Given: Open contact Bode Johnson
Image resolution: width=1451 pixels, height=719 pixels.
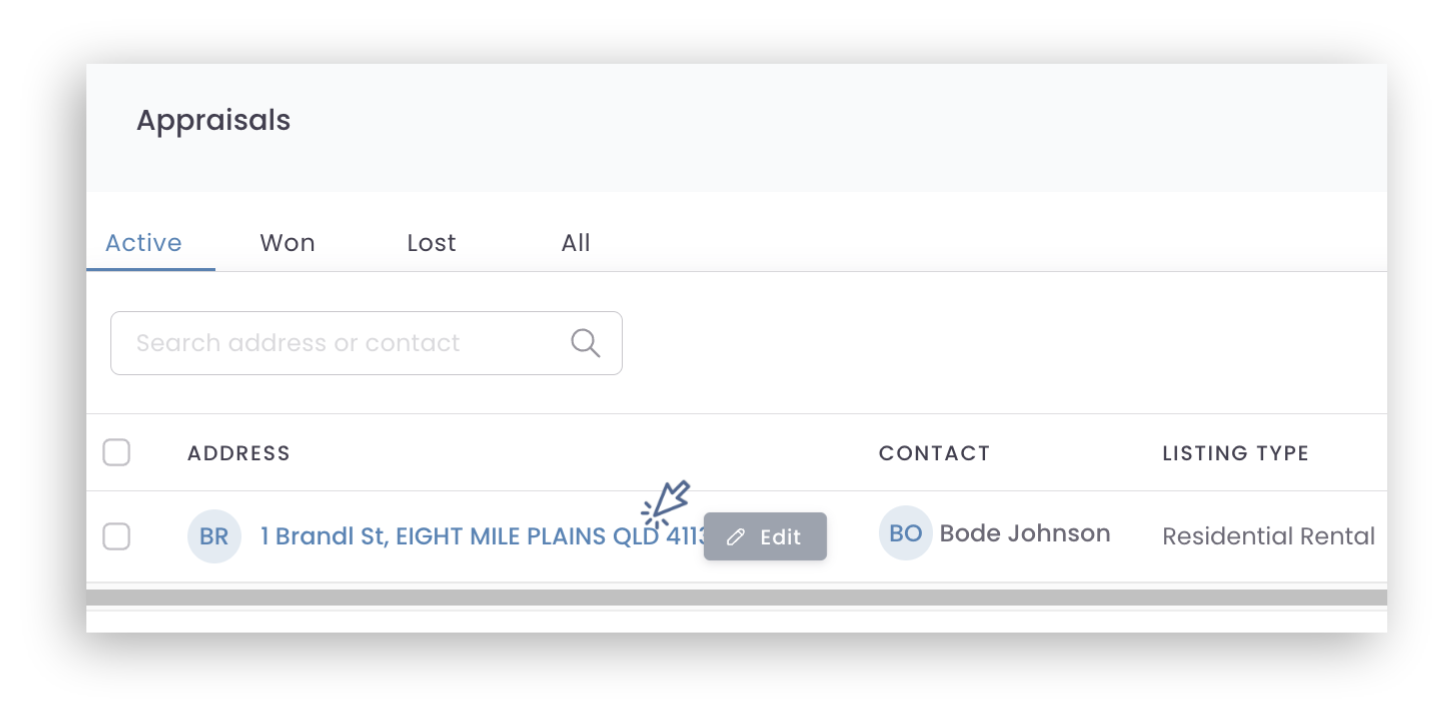Looking at the screenshot, I should tap(1025, 534).
